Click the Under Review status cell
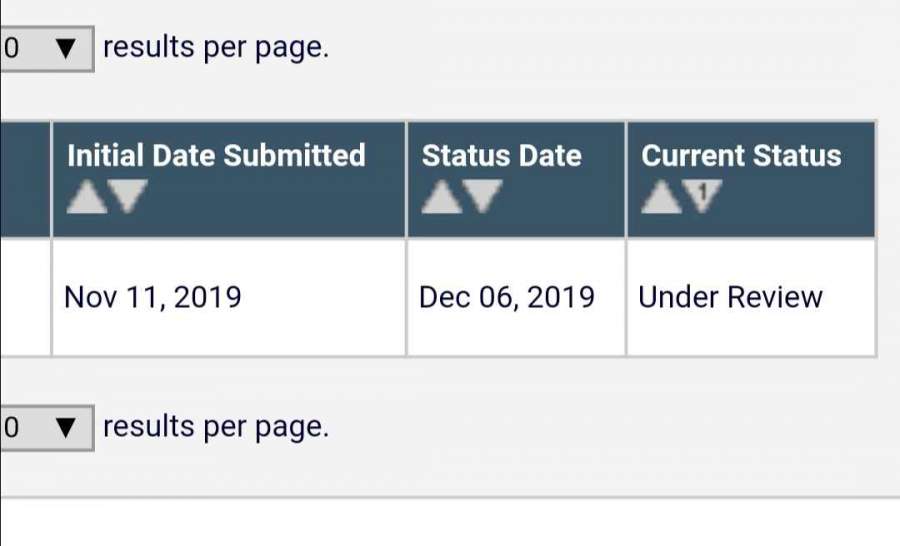The image size is (900, 546). (x=730, y=297)
